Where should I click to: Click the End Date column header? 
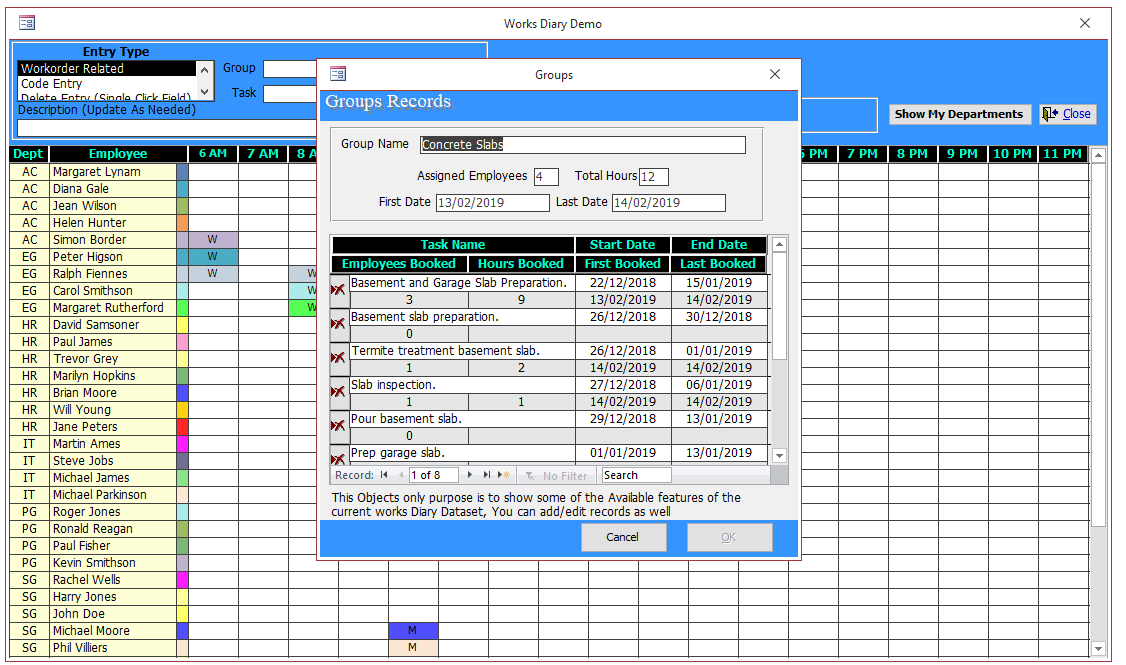(x=719, y=245)
